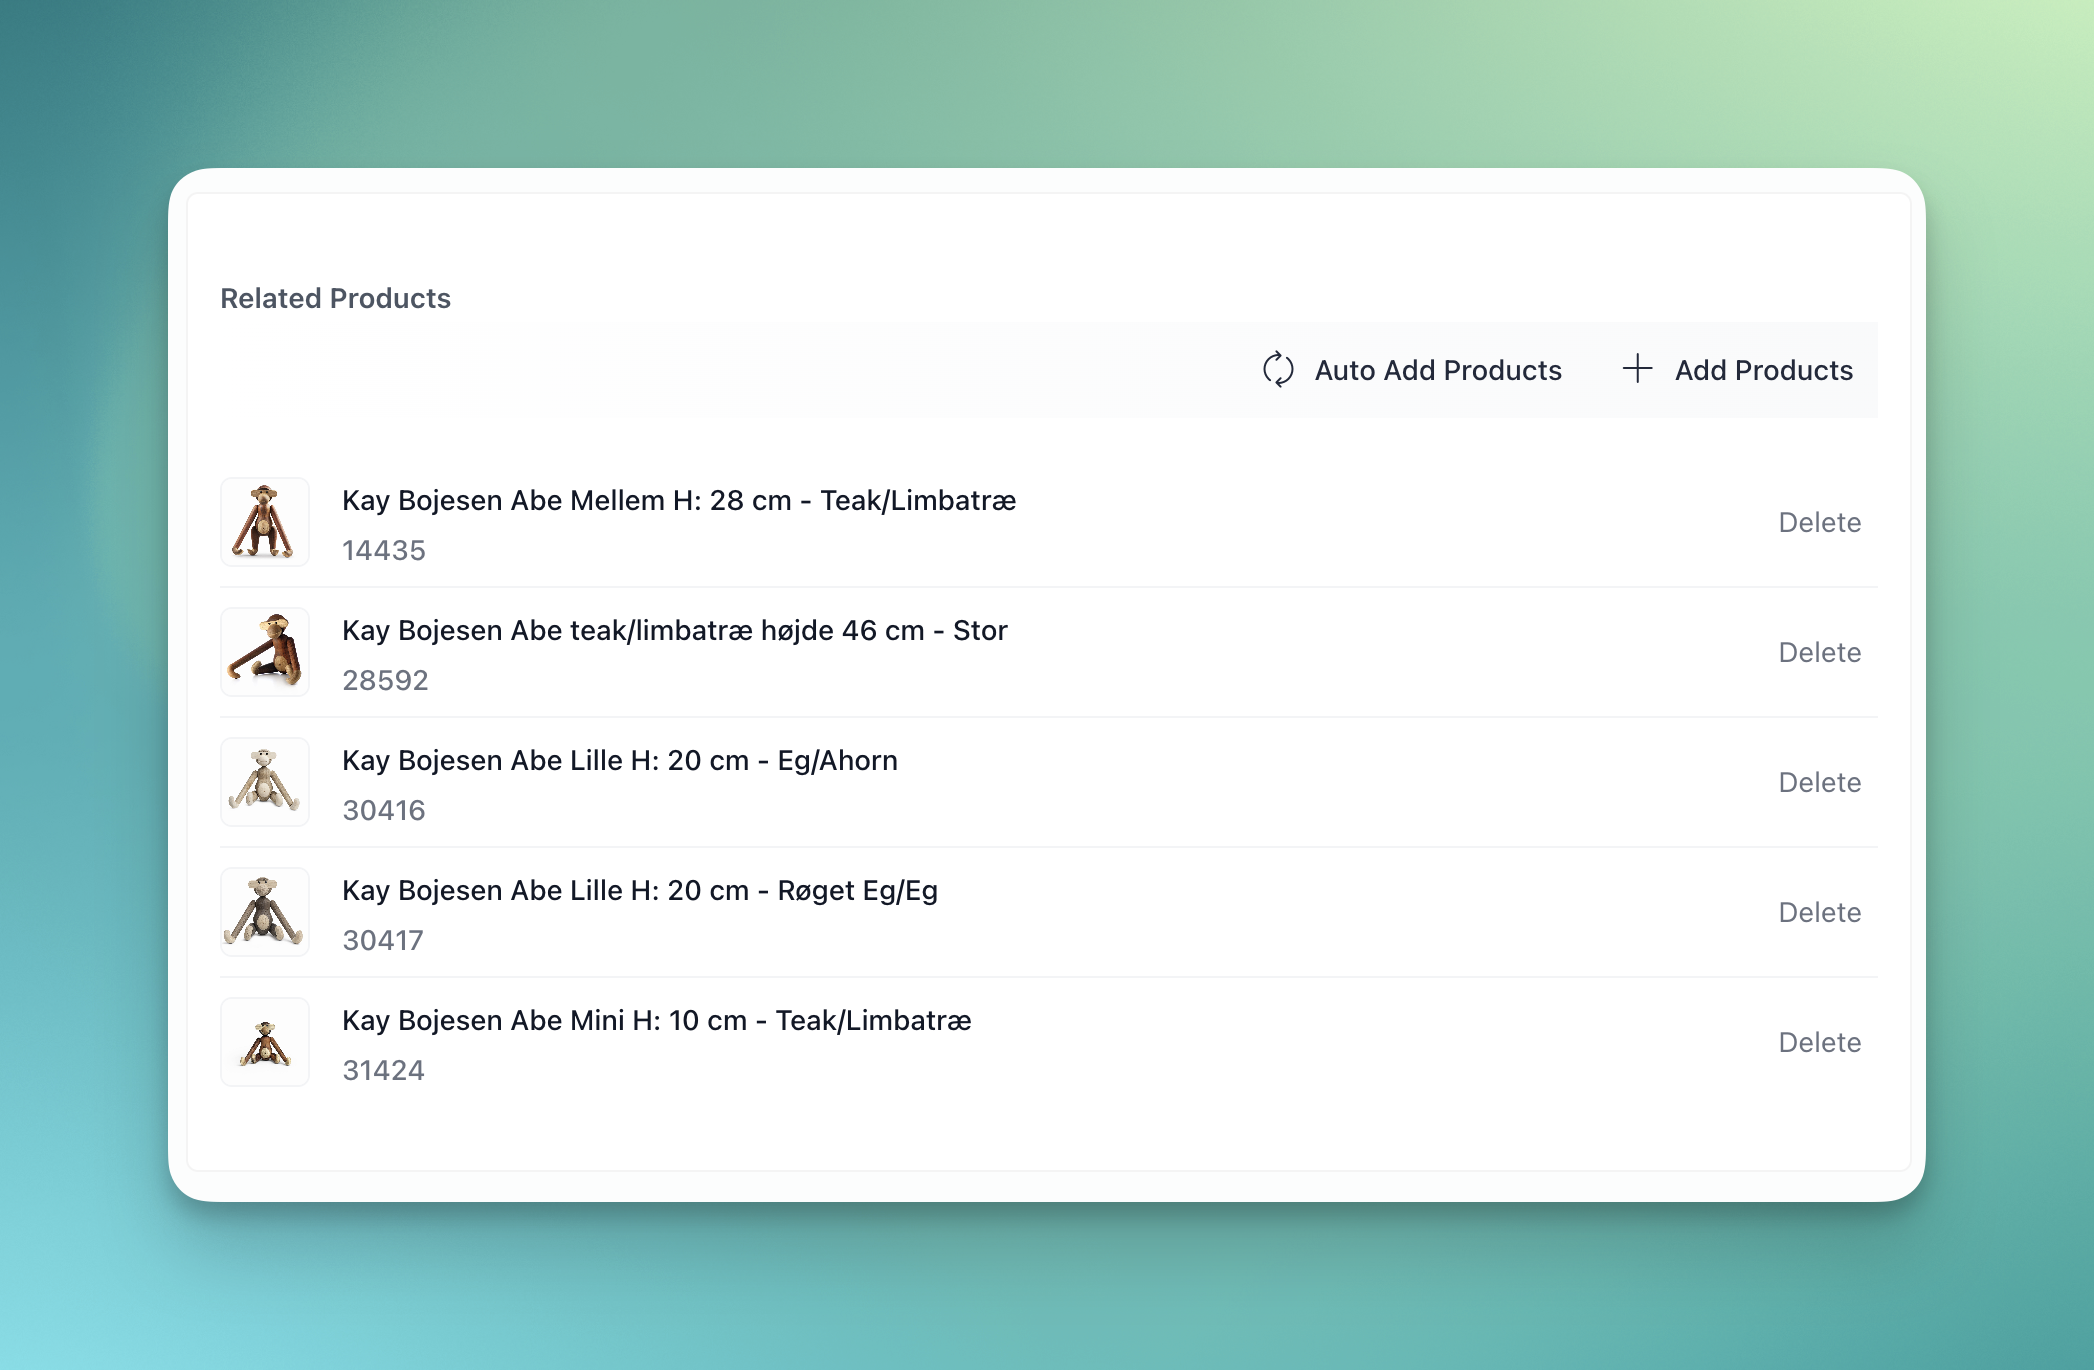Viewport: 2094px width, 1370px height.
Task: Click the Add Products button label
Action: tap(1764, 370)
